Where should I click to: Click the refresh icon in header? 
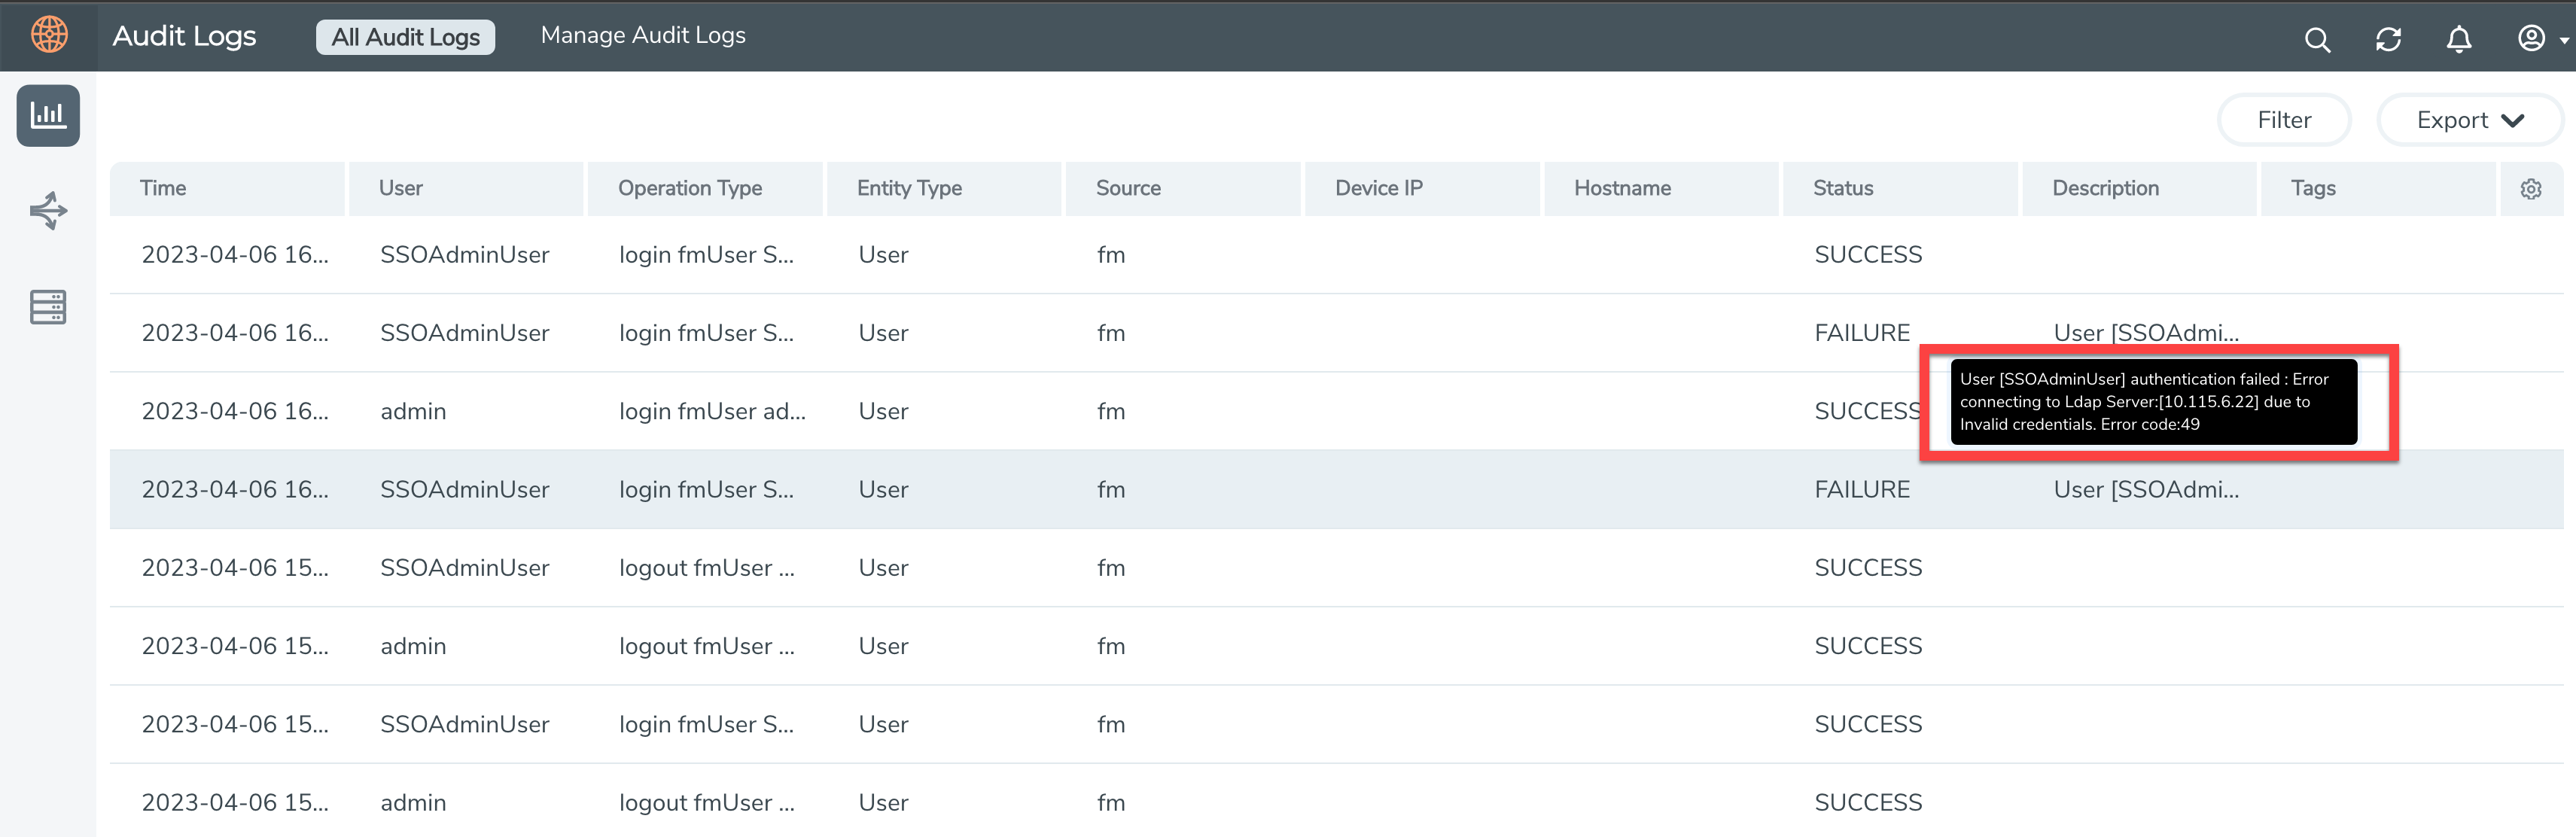pos(2388,39)
